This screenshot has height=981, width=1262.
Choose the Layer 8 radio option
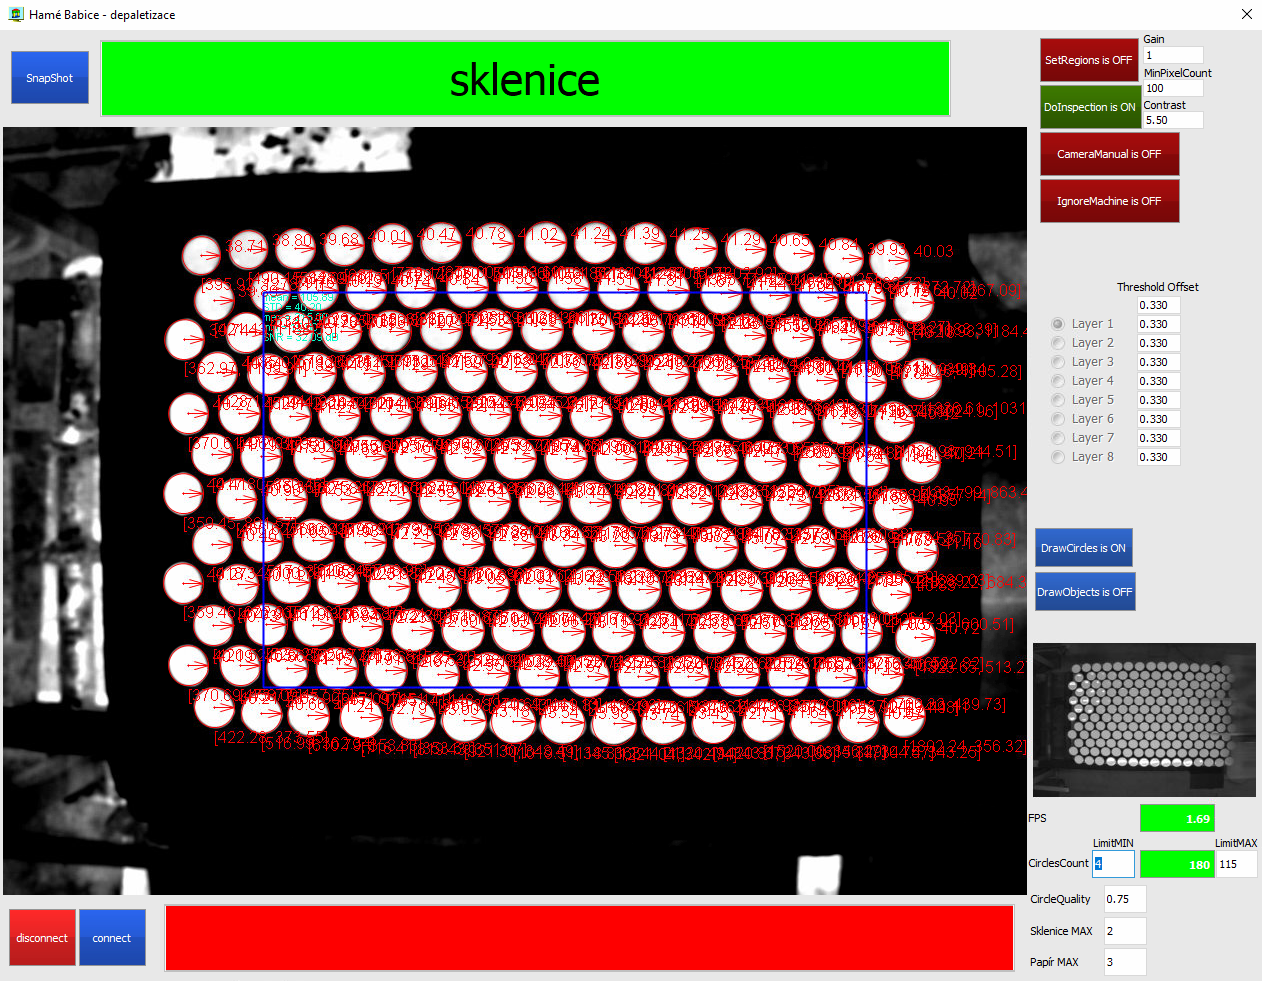(x=1058, y=457)
